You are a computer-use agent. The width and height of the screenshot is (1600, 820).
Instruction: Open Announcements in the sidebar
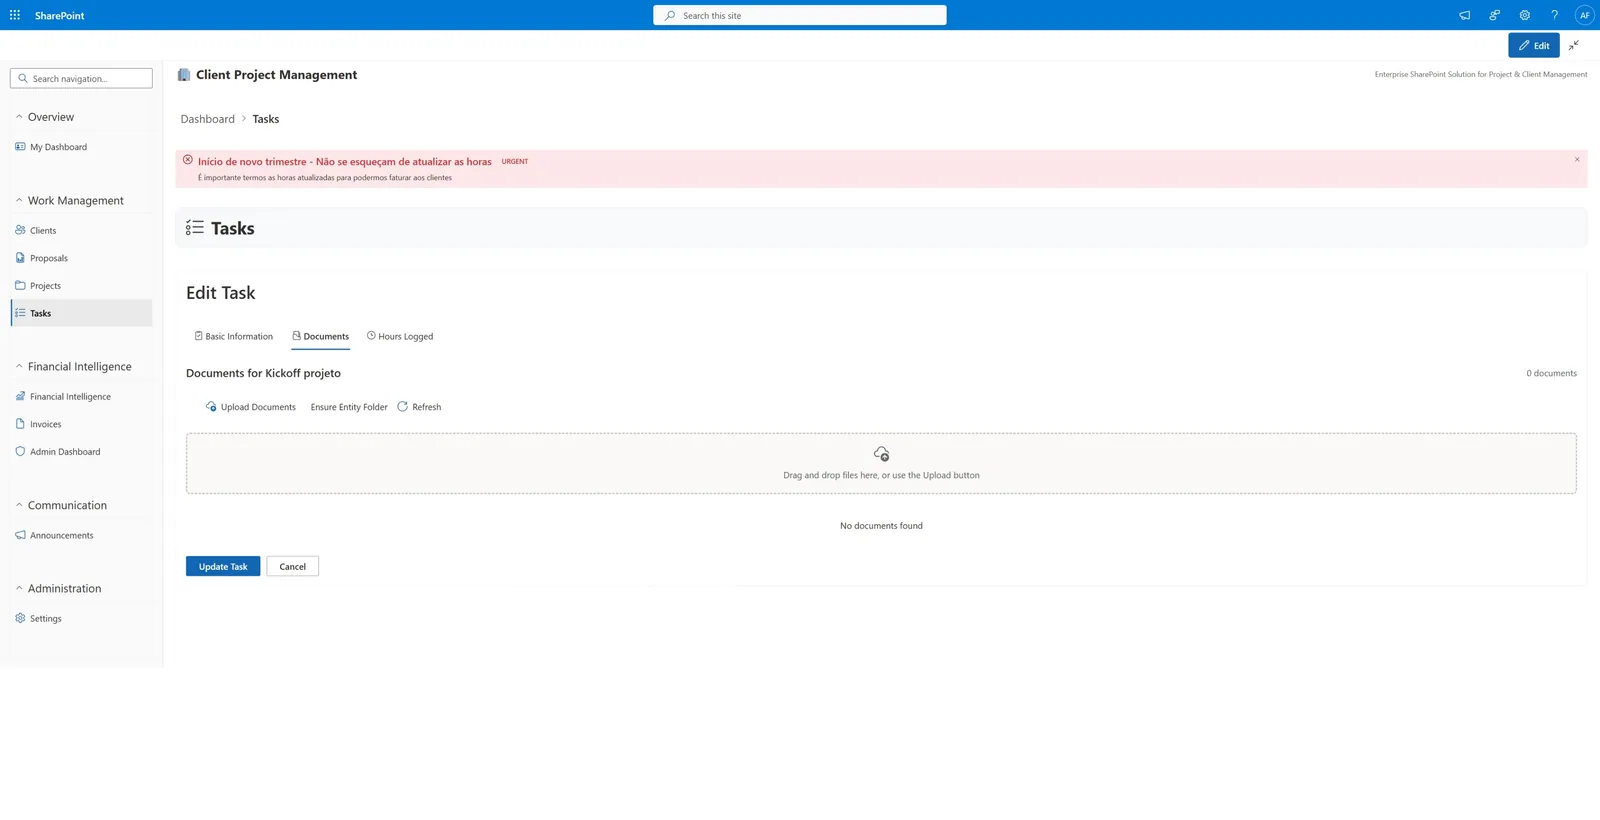click(81, 535)
